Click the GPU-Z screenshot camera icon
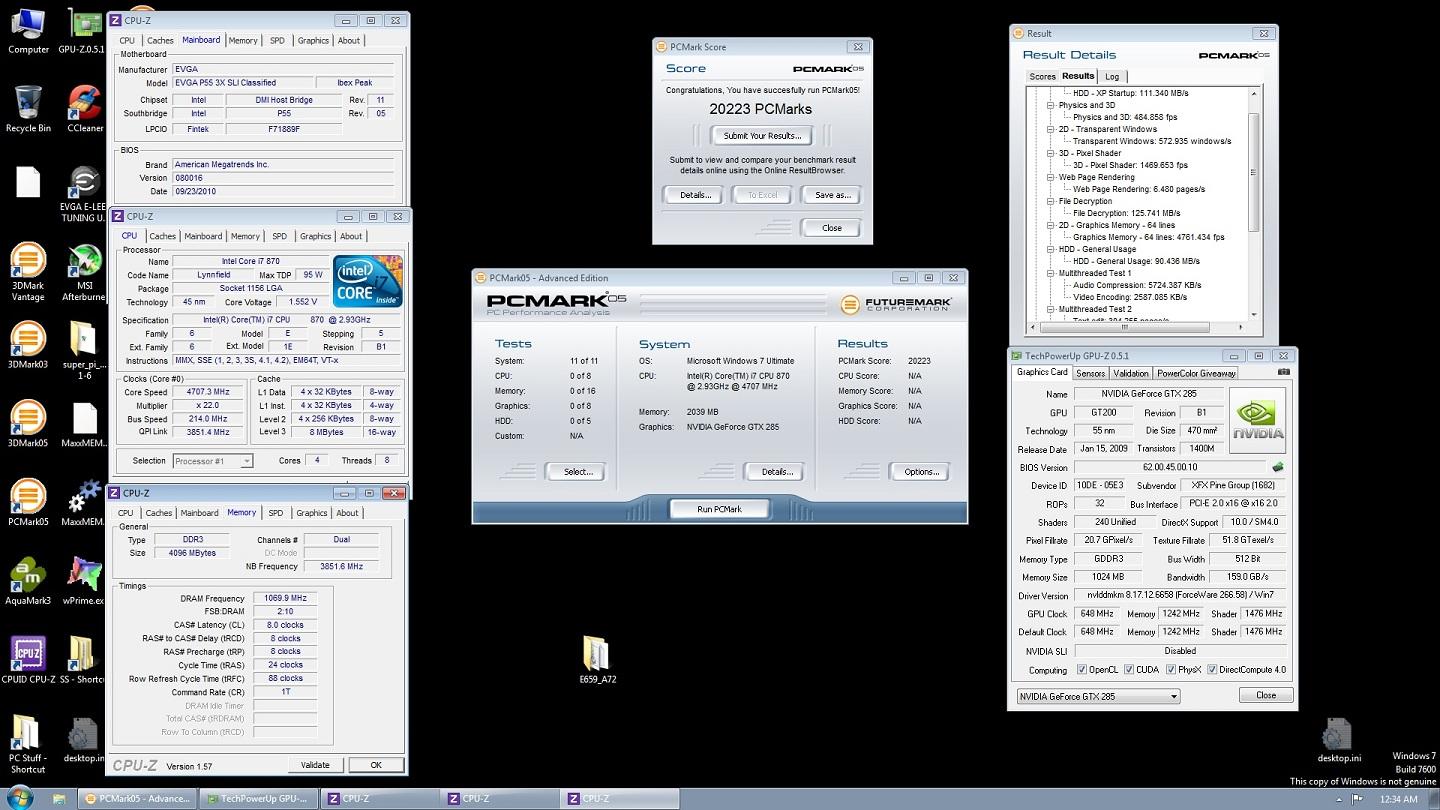 coord(1284,372)
